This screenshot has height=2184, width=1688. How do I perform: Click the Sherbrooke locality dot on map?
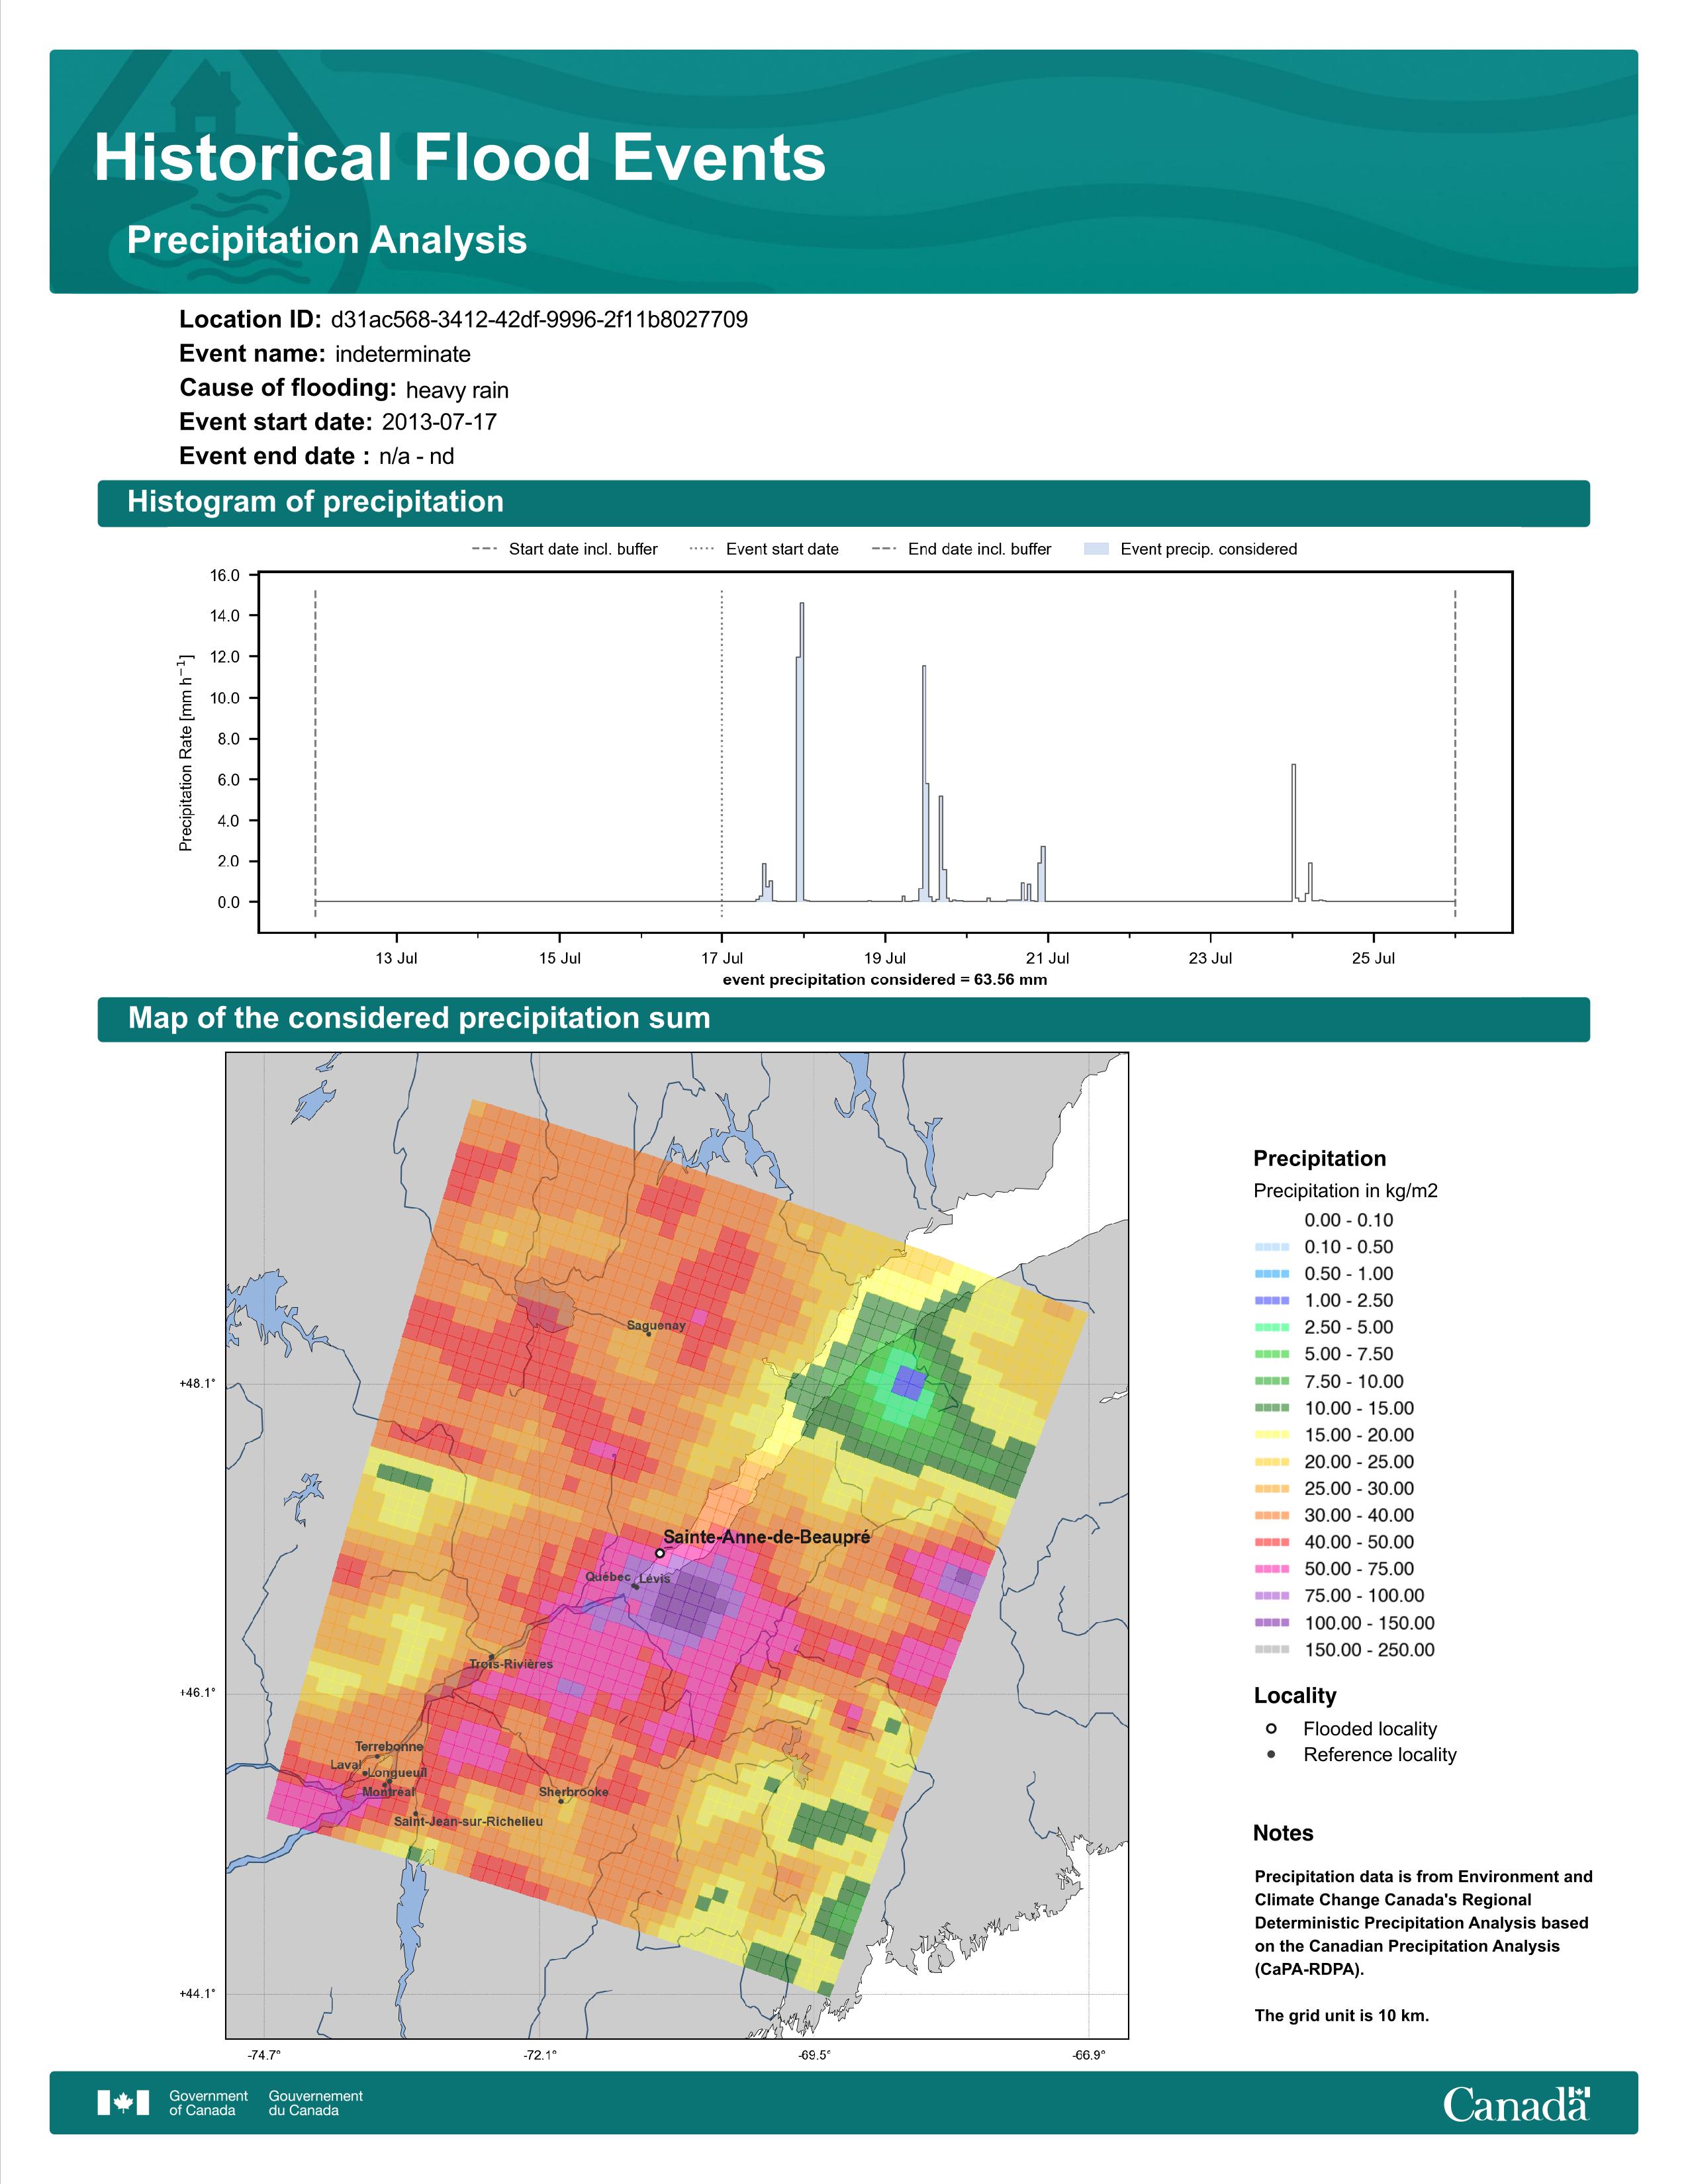click(x=561, y=1801)
